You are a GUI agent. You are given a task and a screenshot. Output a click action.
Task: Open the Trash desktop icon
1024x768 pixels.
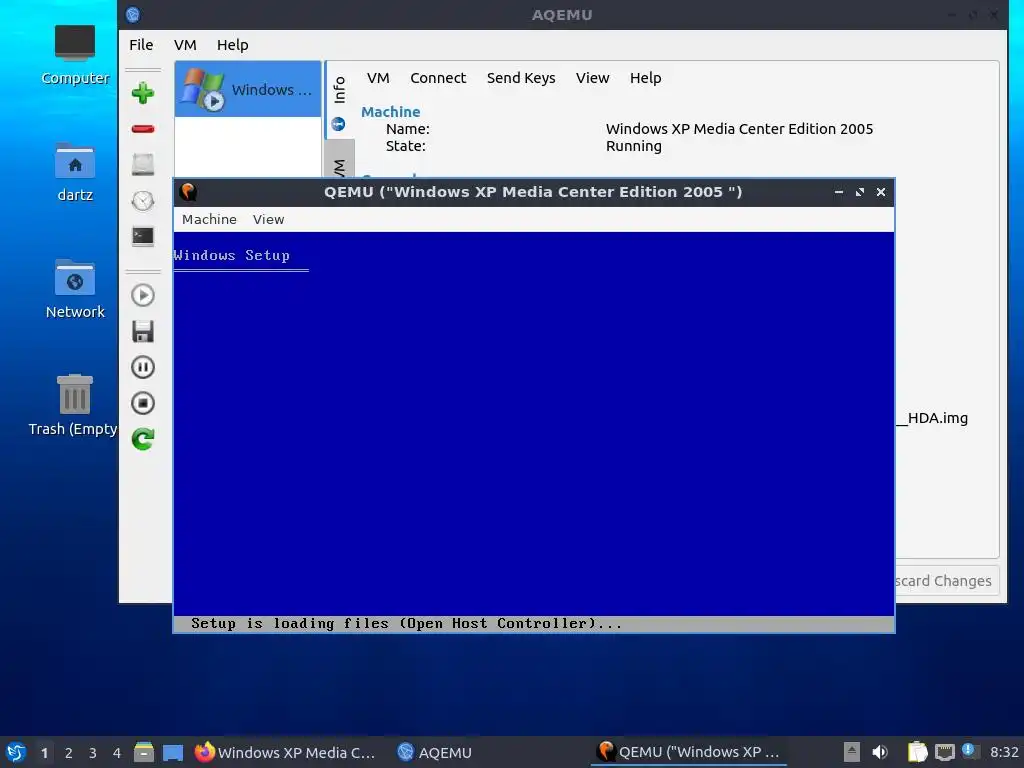coord(75,406)
